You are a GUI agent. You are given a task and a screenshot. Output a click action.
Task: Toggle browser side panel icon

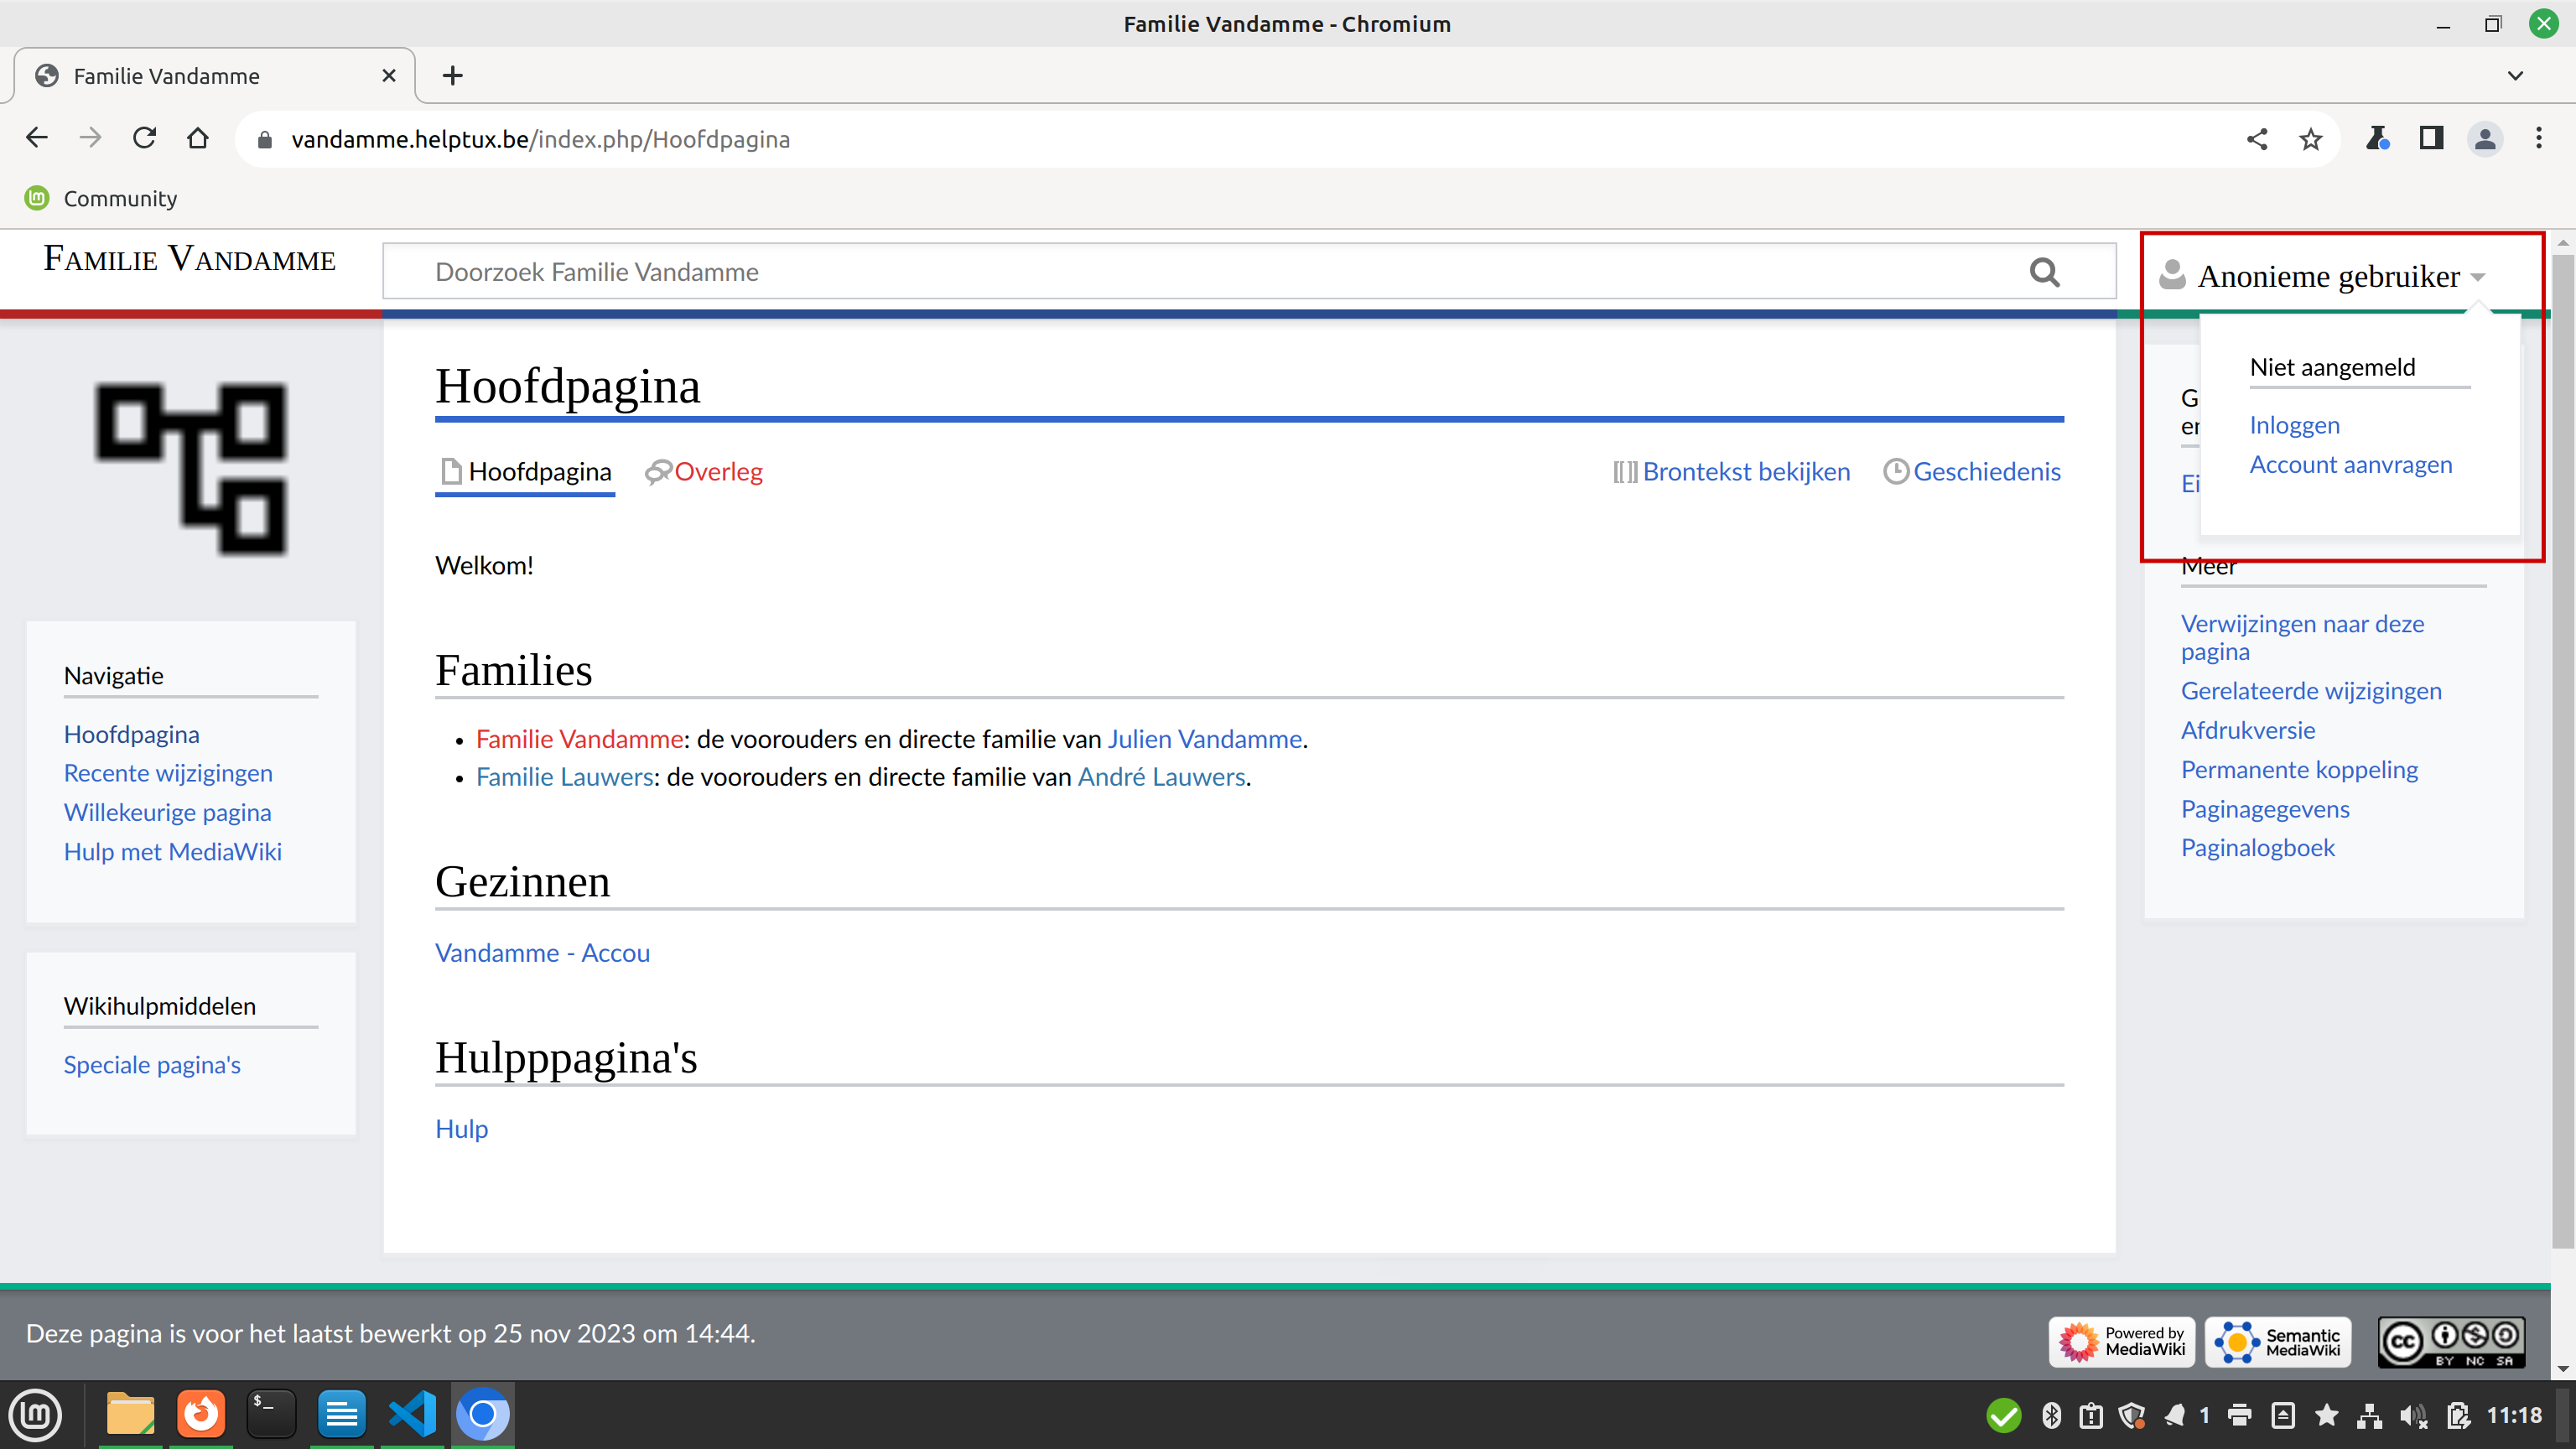point(2431,138)
